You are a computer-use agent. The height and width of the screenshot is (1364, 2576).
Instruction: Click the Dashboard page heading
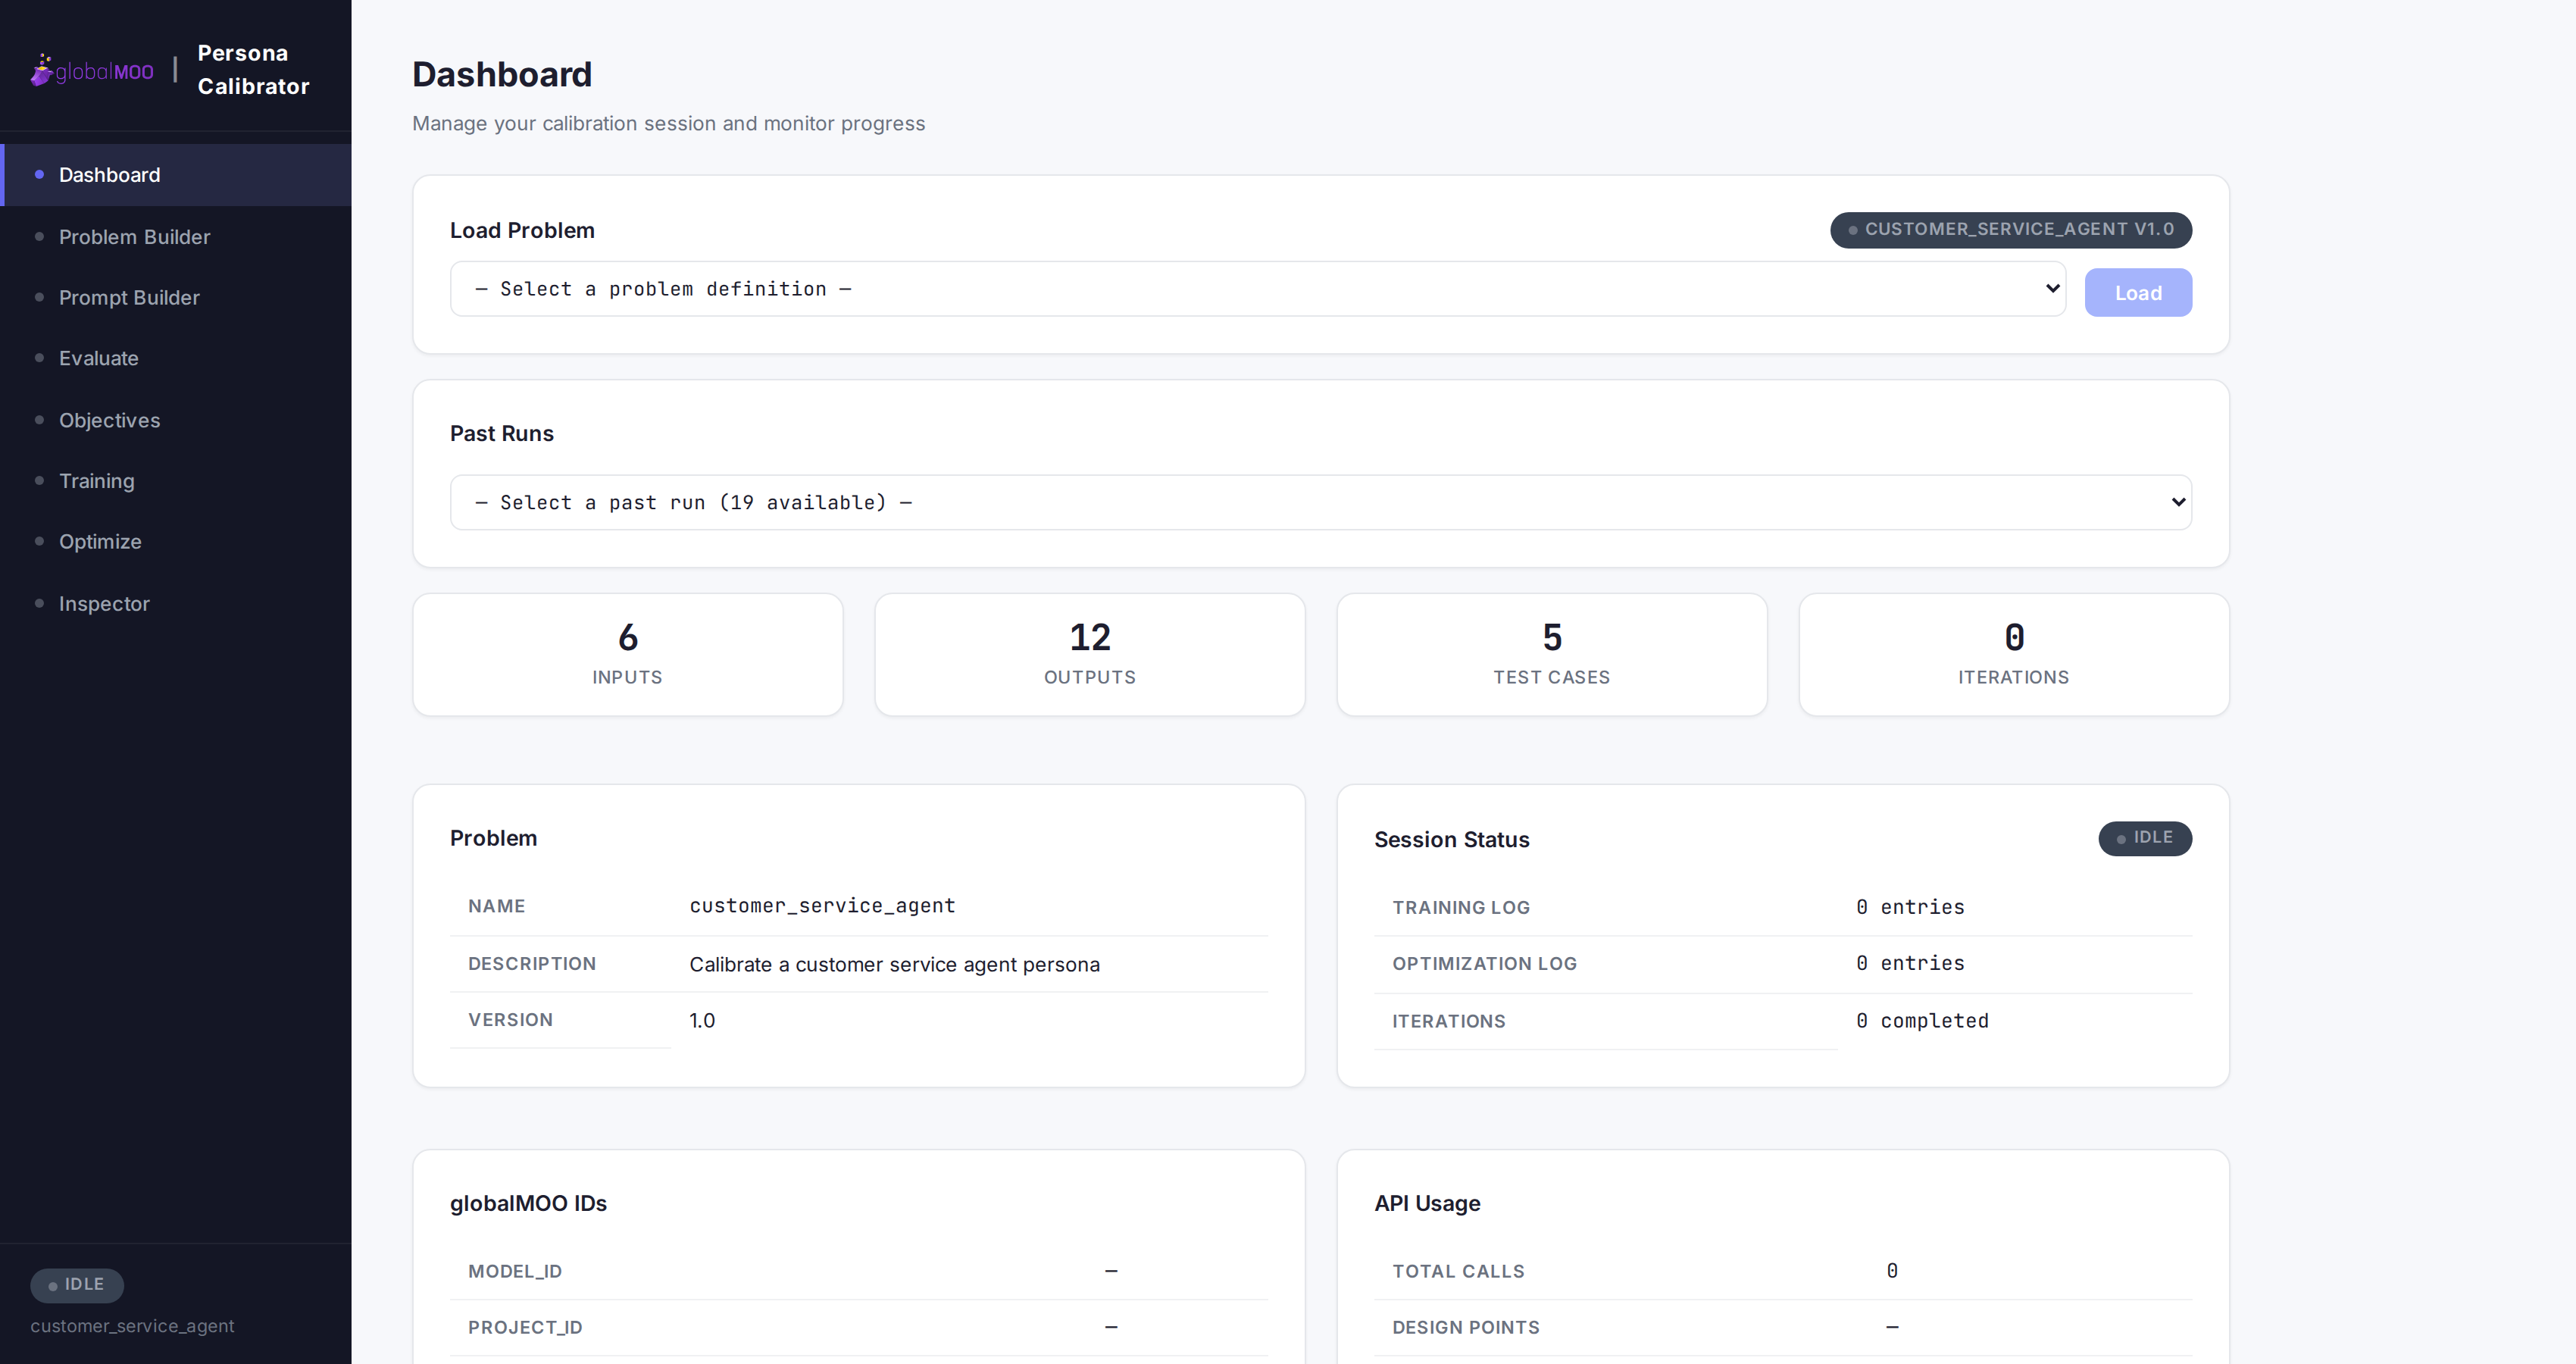tap(502, 75)
